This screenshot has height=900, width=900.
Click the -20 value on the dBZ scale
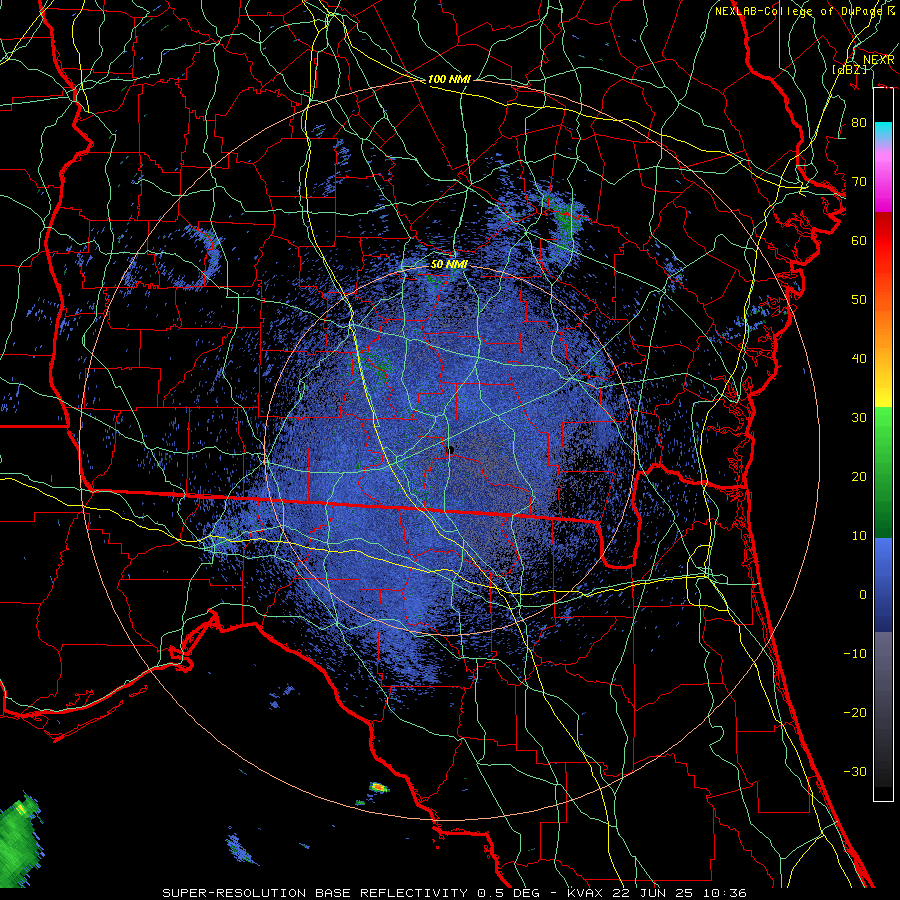click(855, 713)
